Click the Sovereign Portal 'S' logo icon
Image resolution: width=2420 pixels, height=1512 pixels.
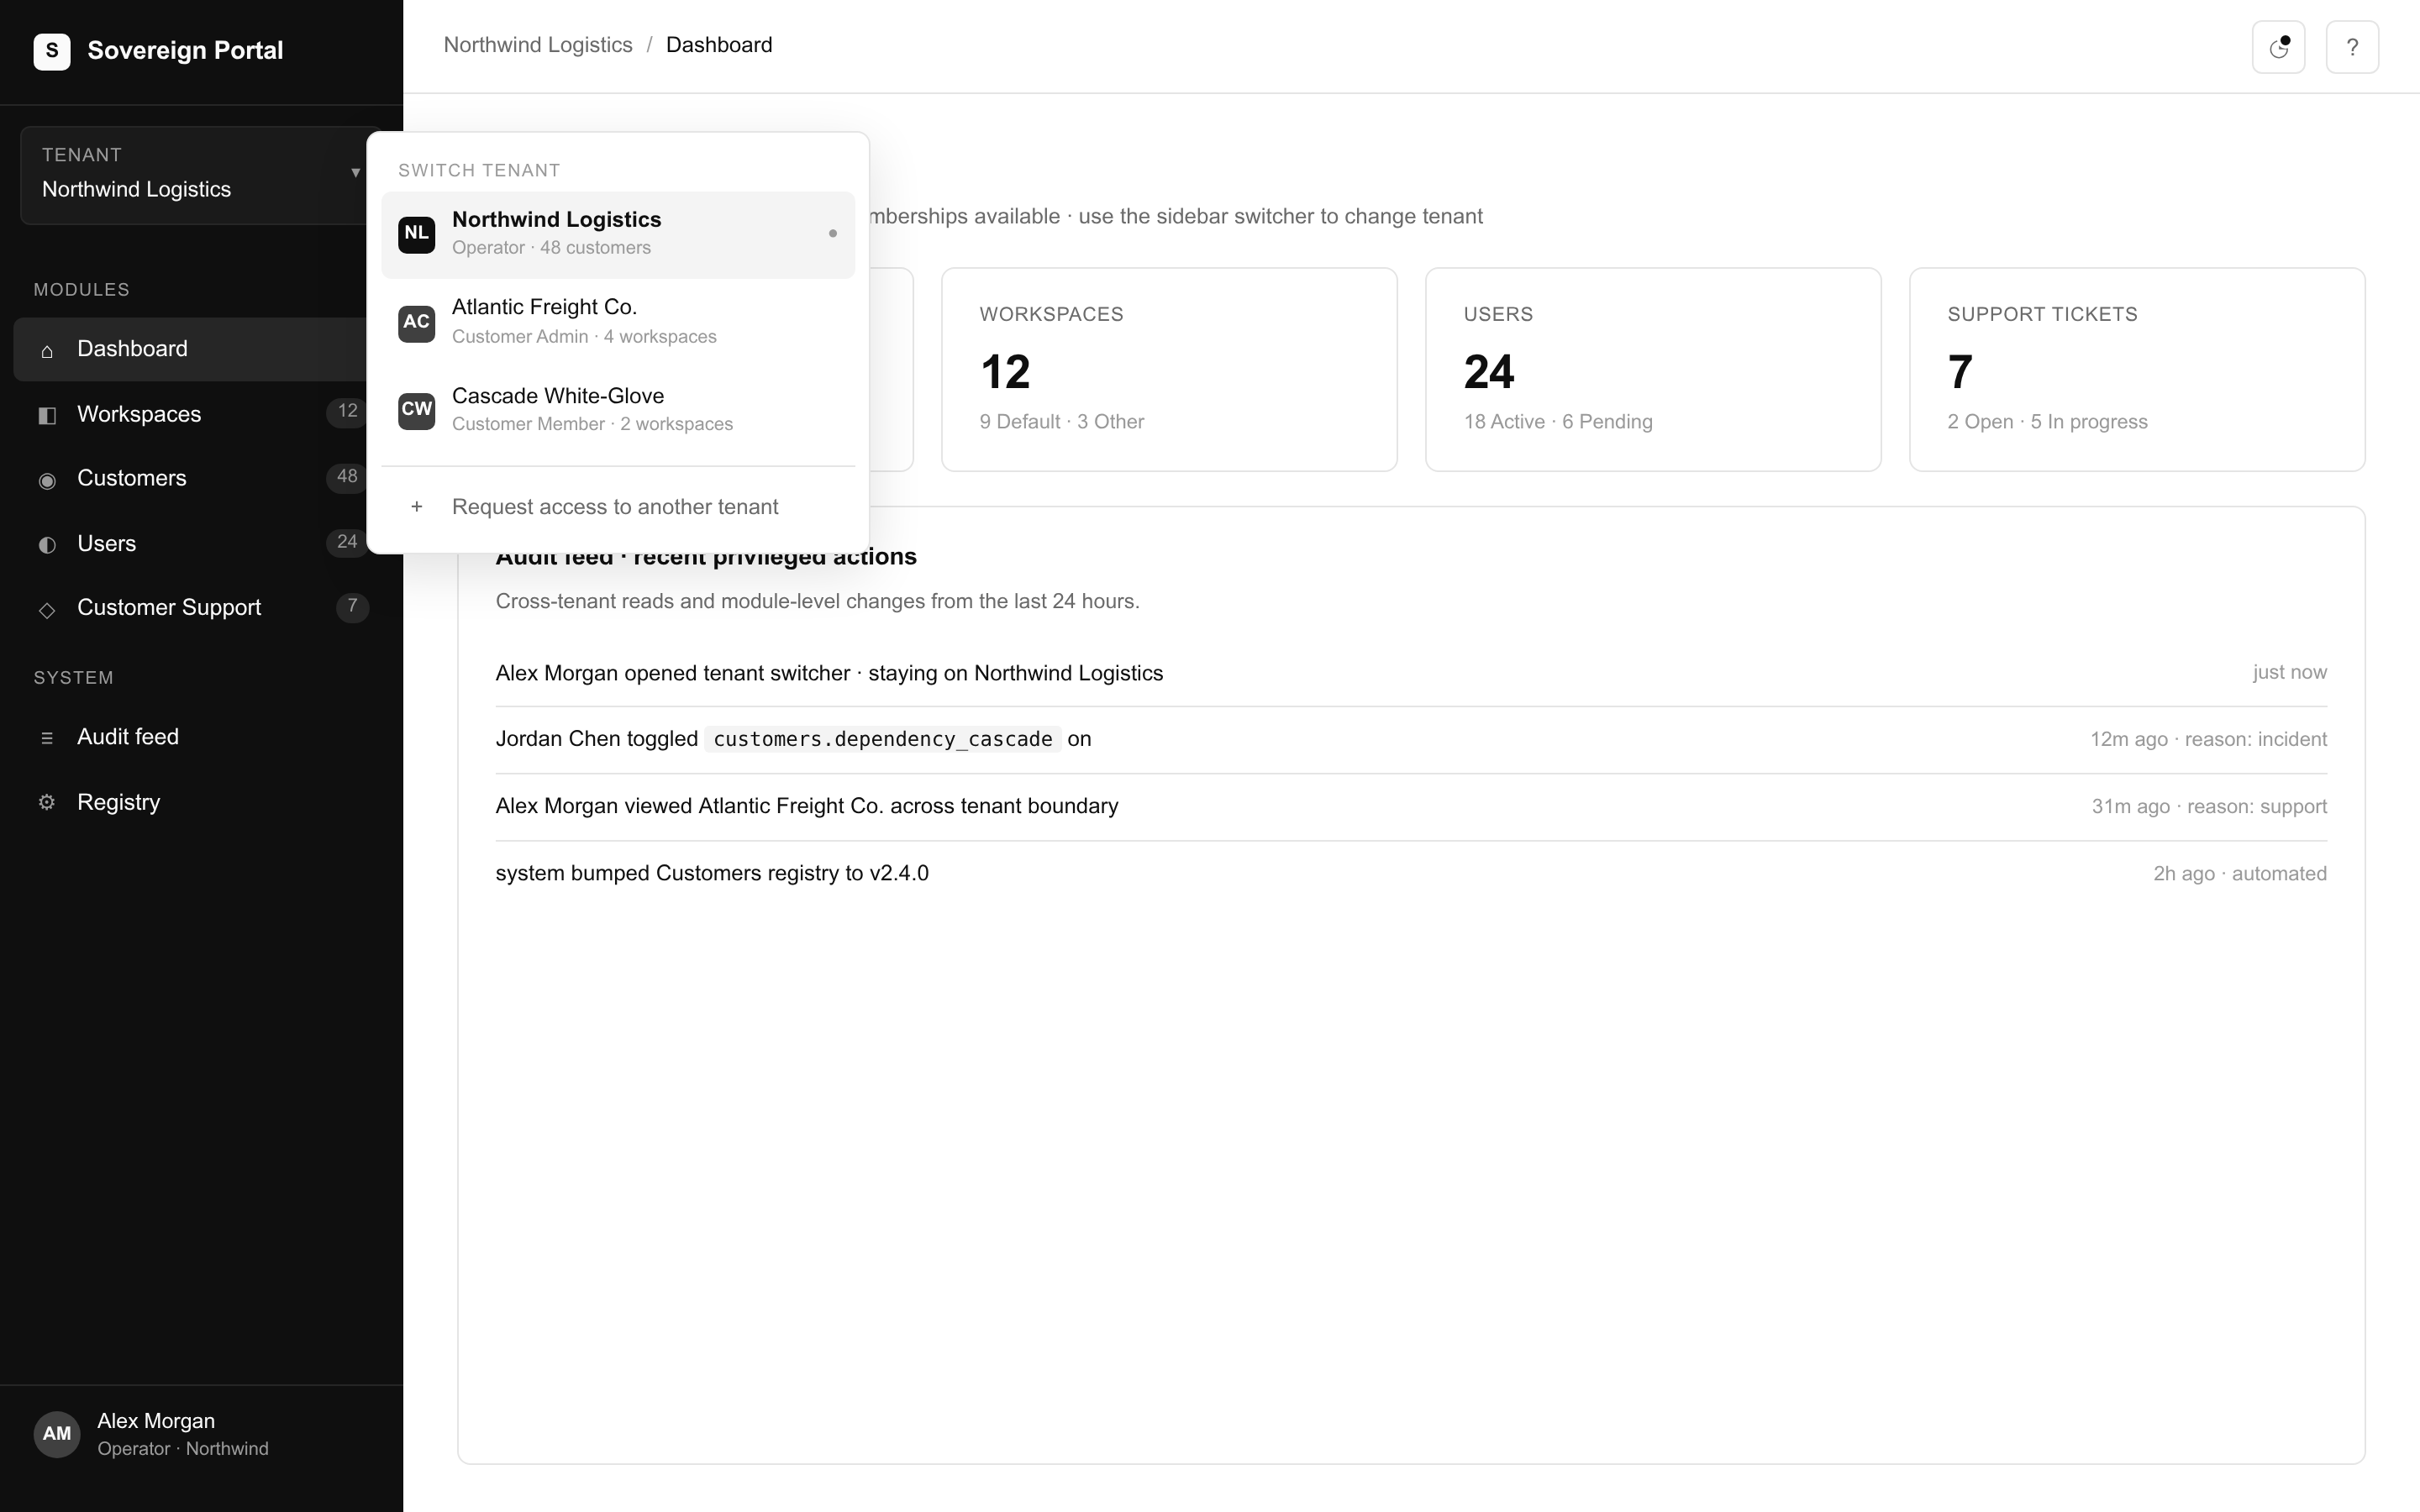[52, 51]
